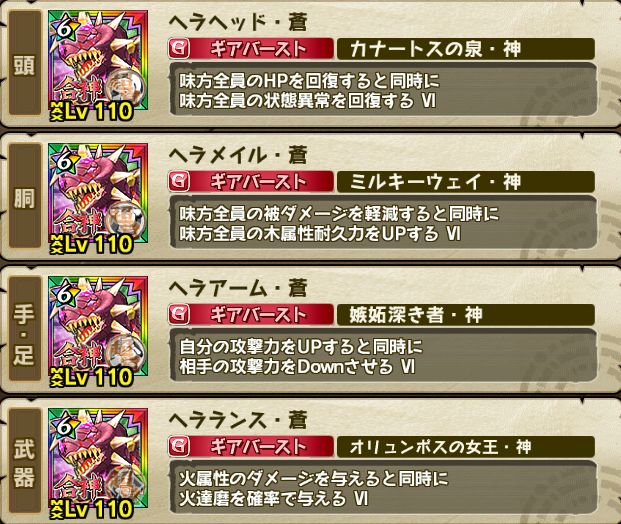Image resolution: width=621 pixels, height=524 pixels.
Task: Click the G badge beside オリュンポスの女王・神
Action: (x=179, y=447)
